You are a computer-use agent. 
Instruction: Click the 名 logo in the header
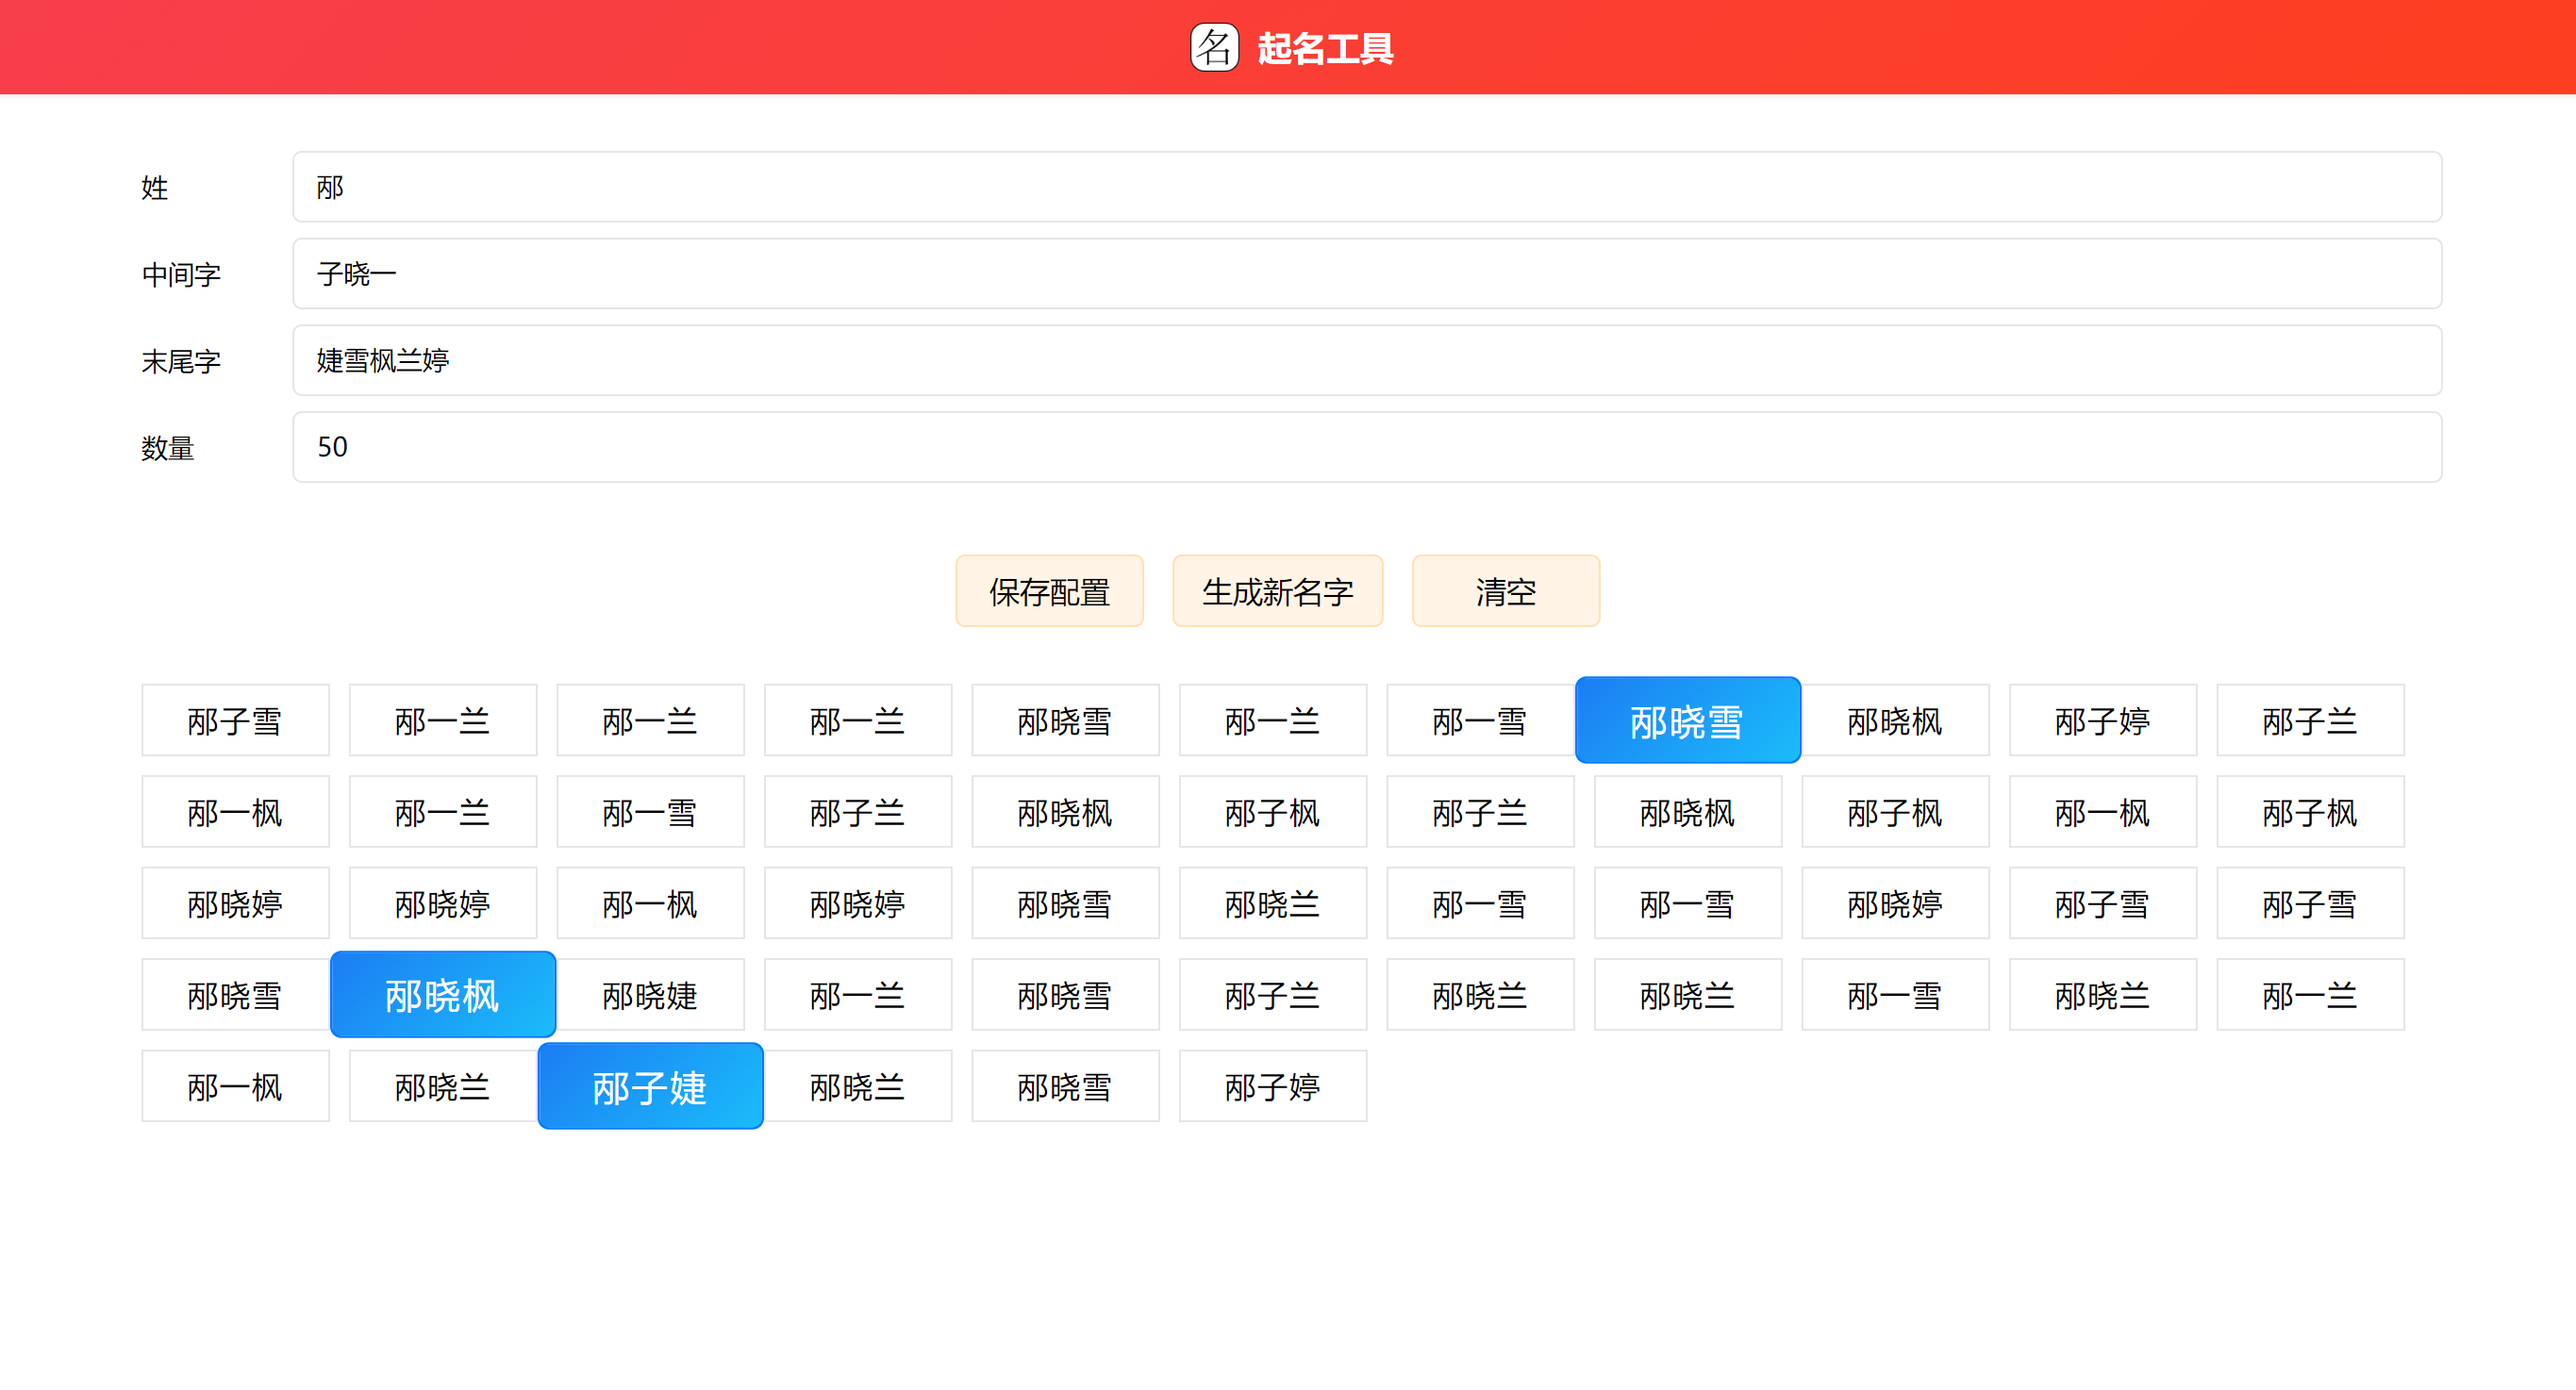pos(1213,47)
